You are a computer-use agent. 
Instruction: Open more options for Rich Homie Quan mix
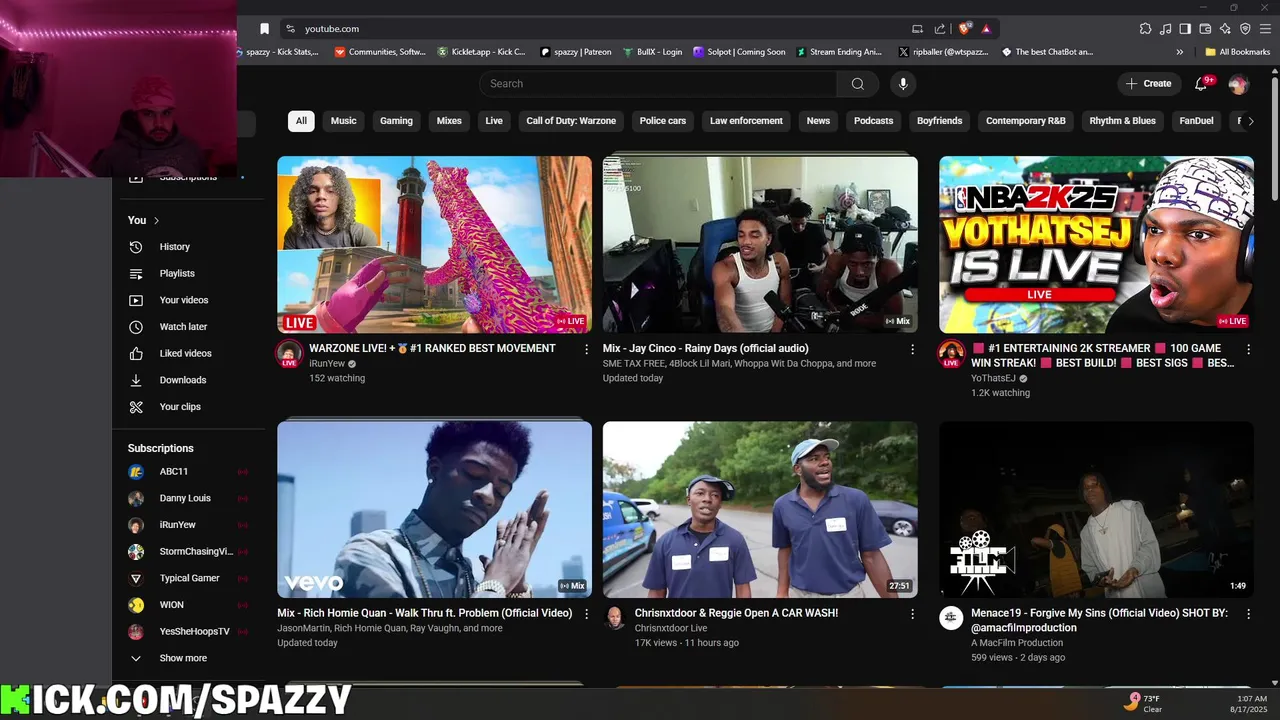[x=586, y=614]
